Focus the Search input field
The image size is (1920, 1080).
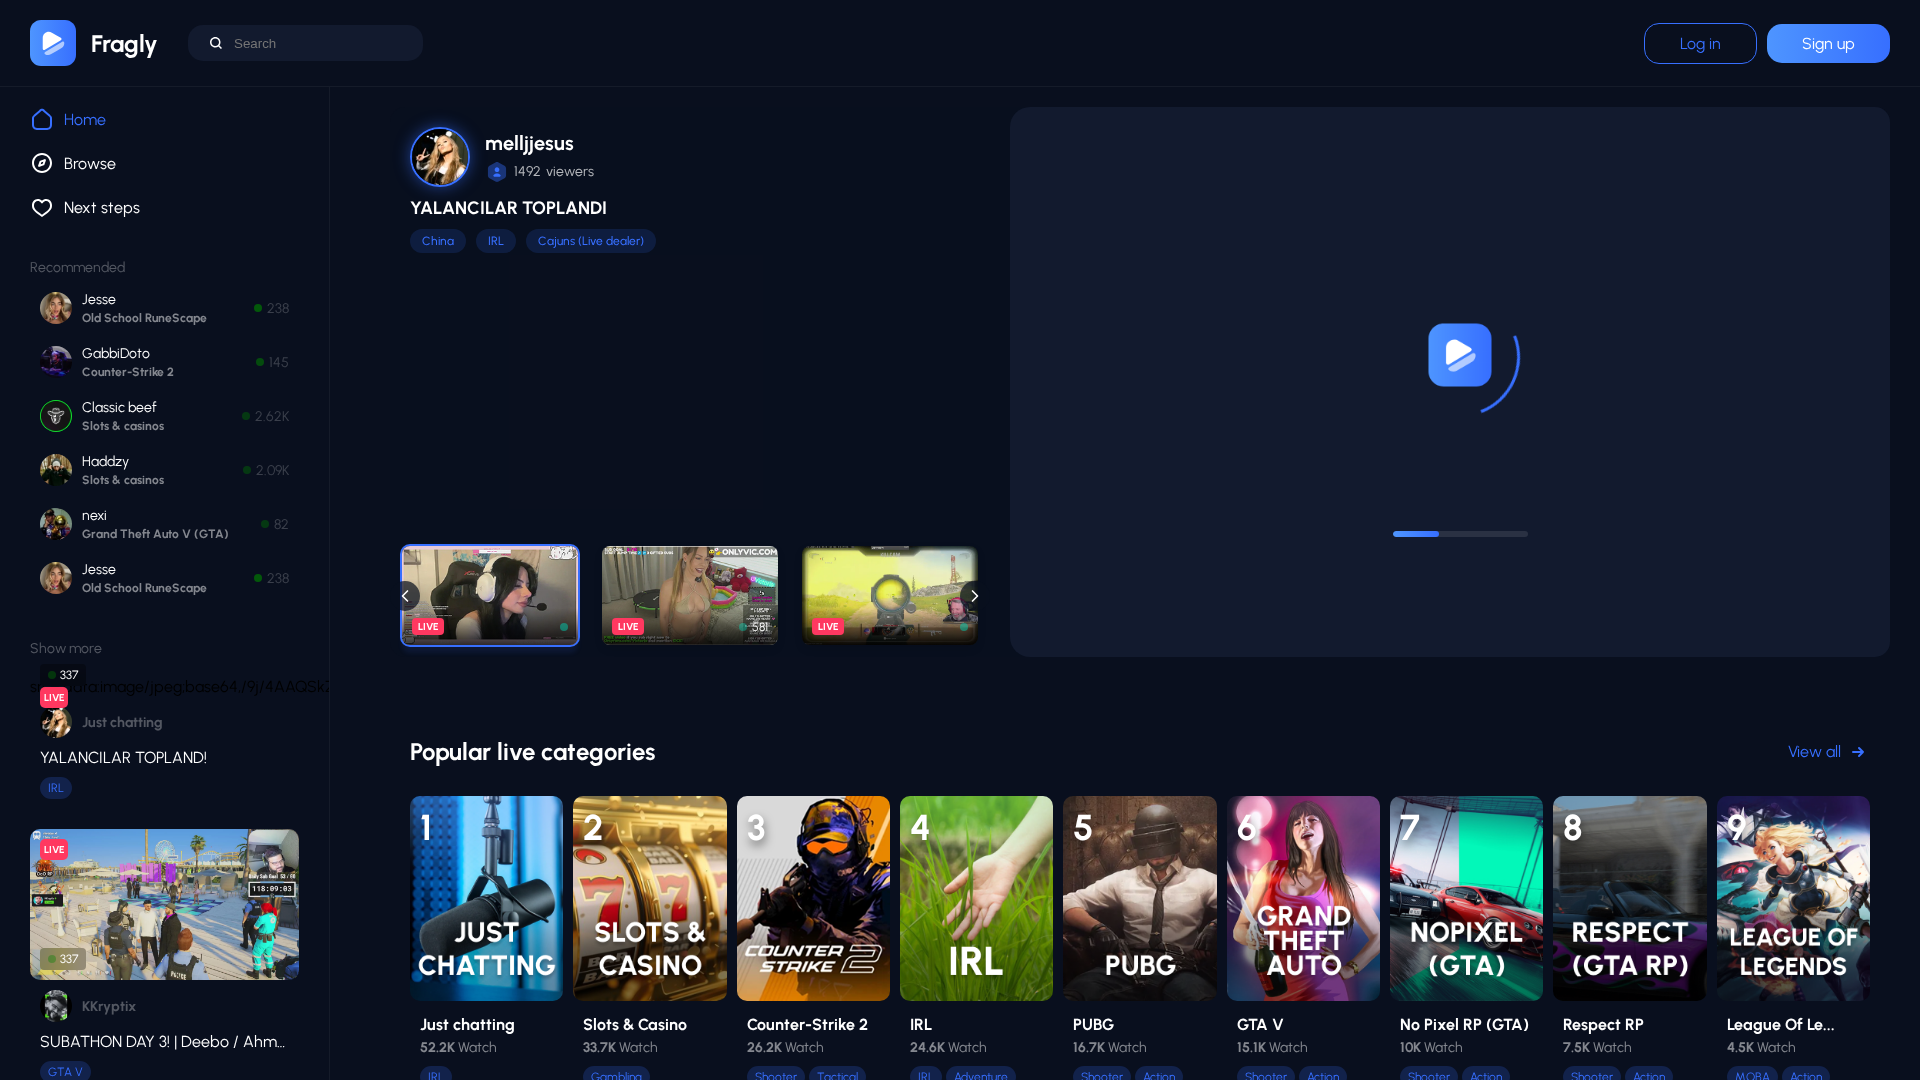click(x=305, y=43)
